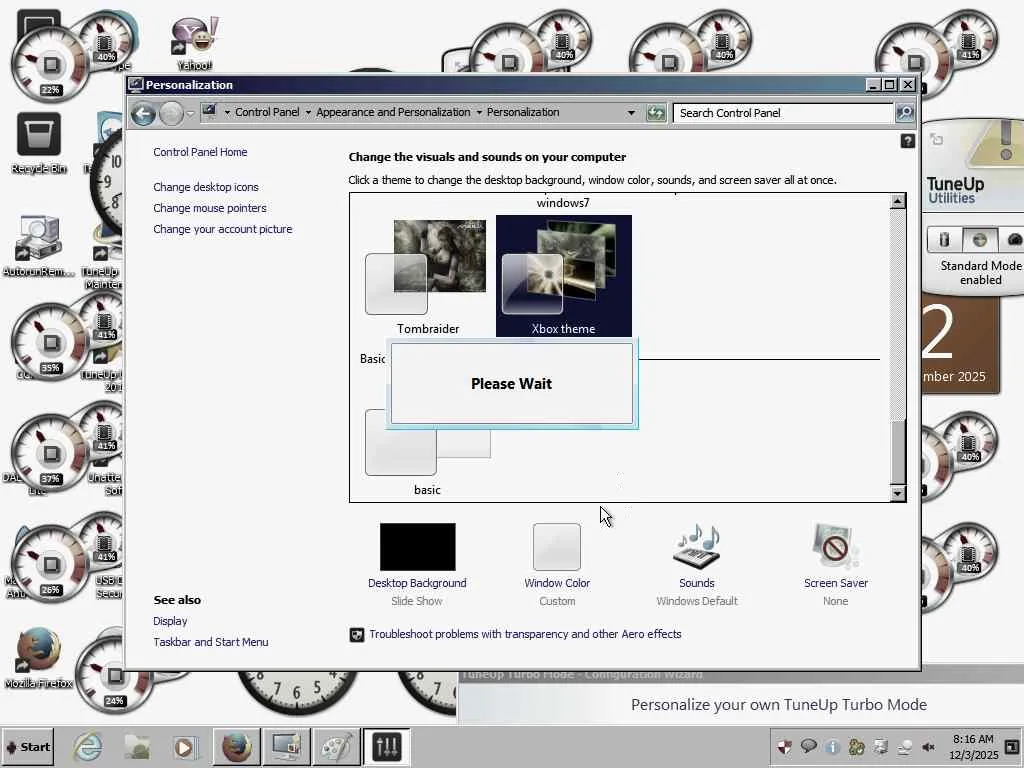Screen dimensions: 1024x768
Task: Click the TuneUp sliders taskbar icon
Action: pyautogui.click(x=386, y=747)
